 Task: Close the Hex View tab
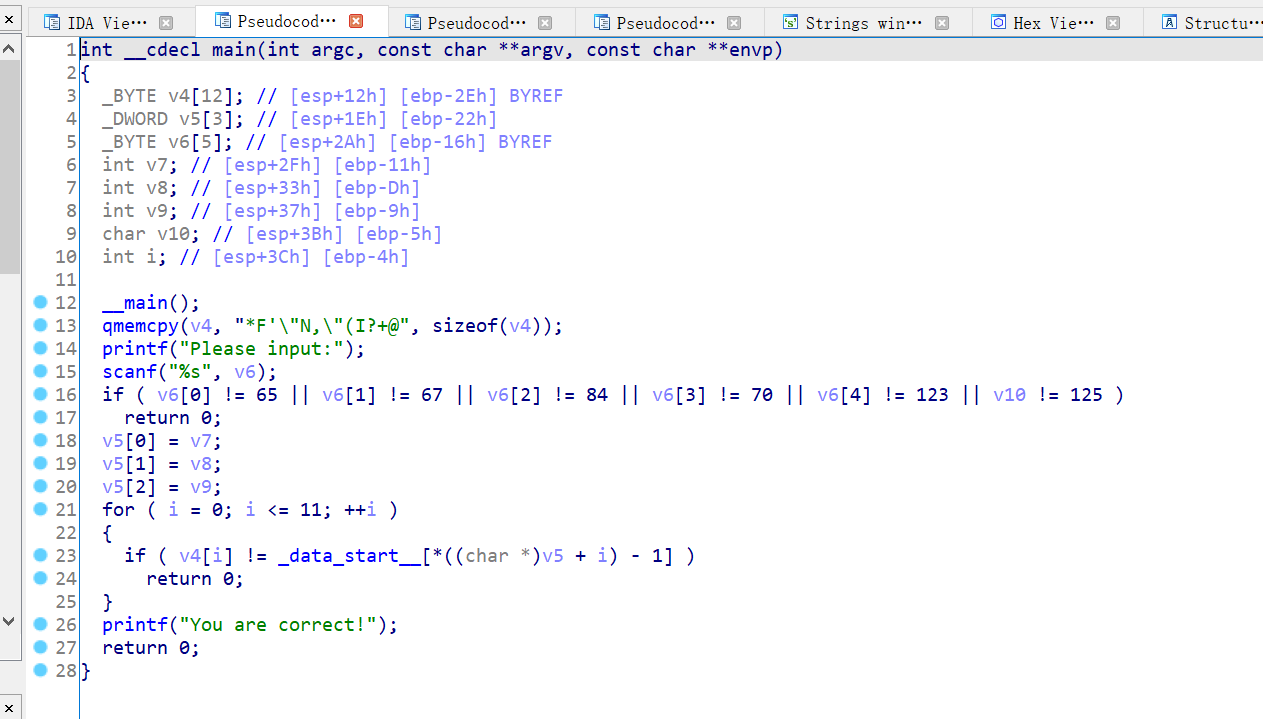(x=1113, y=23)
